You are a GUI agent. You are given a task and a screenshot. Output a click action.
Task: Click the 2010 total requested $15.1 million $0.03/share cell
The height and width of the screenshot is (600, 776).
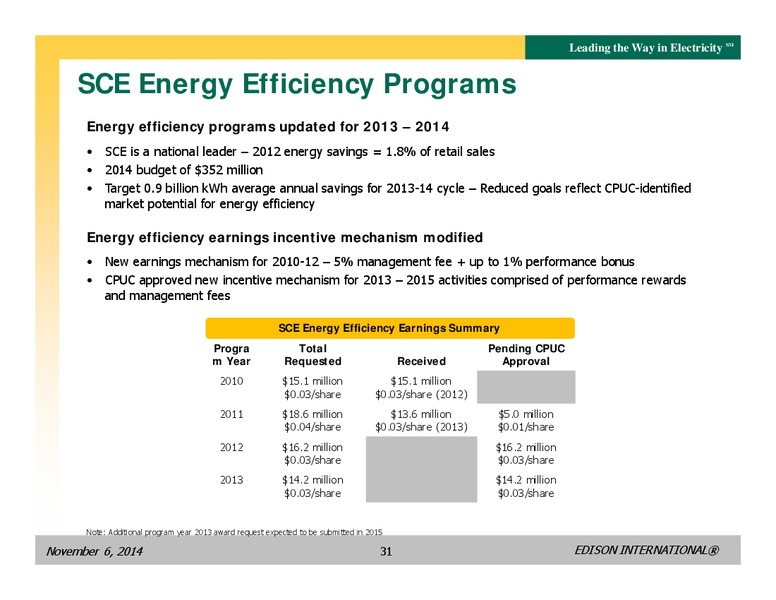click(x=312, y=388)
